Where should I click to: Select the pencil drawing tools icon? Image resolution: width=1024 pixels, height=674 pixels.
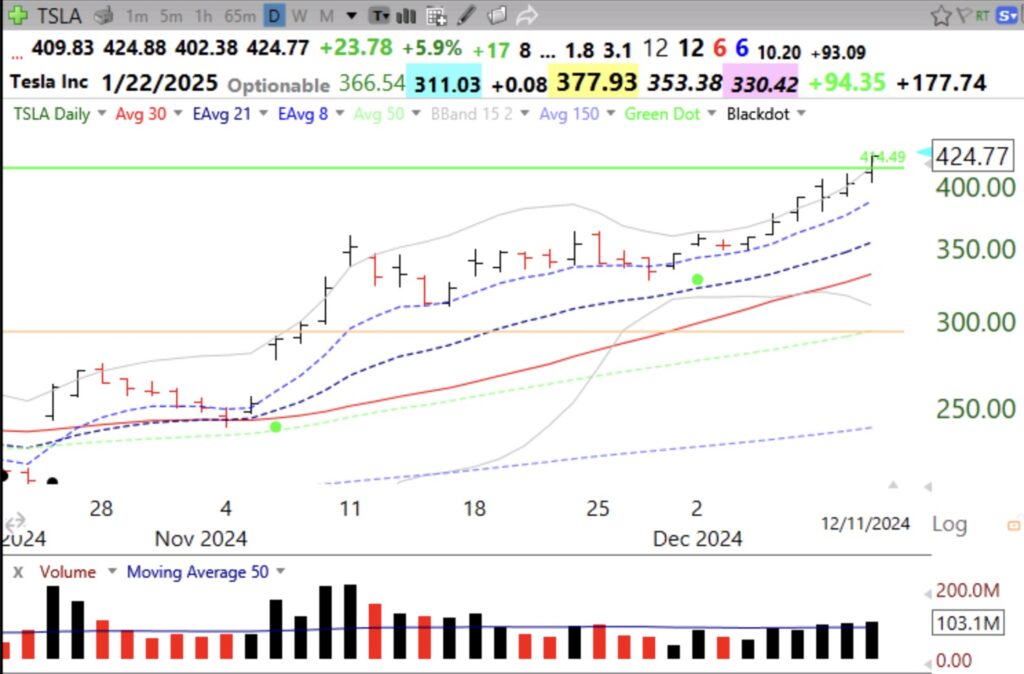464,15
